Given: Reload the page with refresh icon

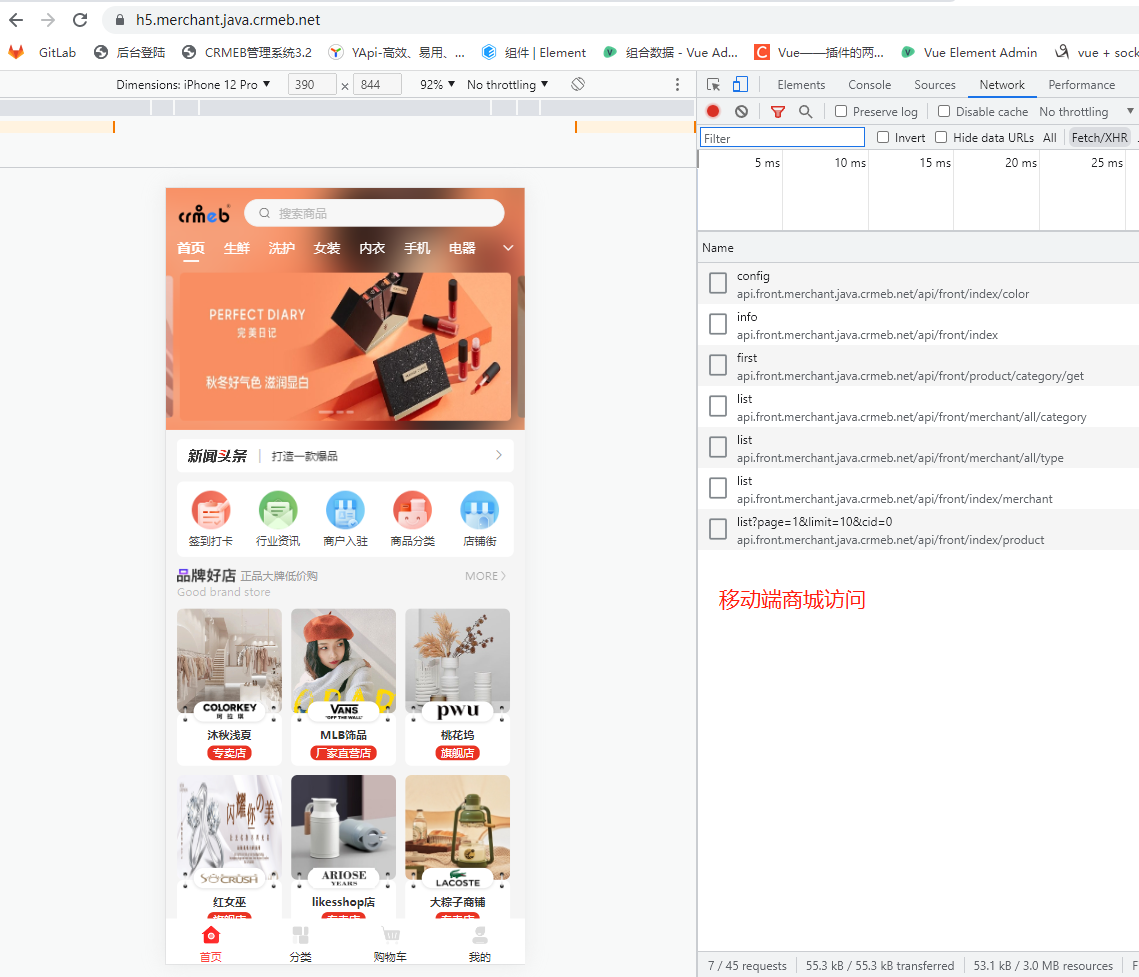Looking at the screenshot, I should pyautogui.click(x=80, y=20).
